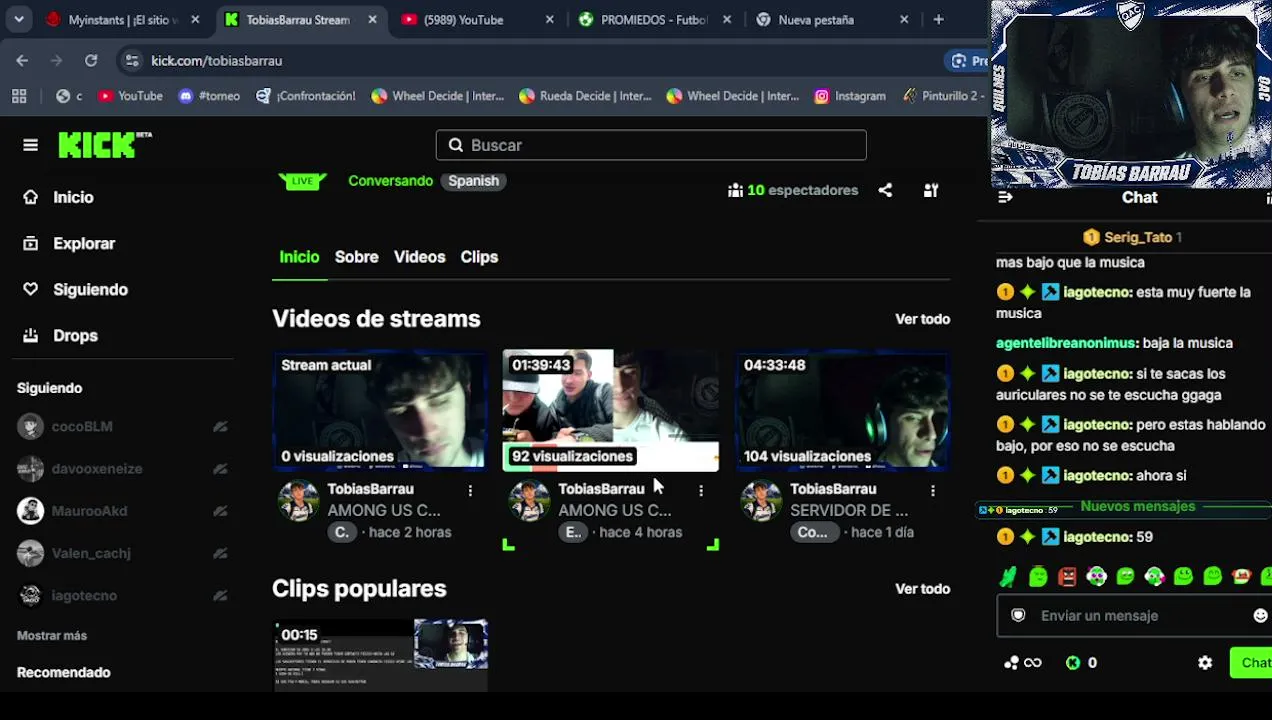Open options menu for hace 2 horas video

(470, 490)
